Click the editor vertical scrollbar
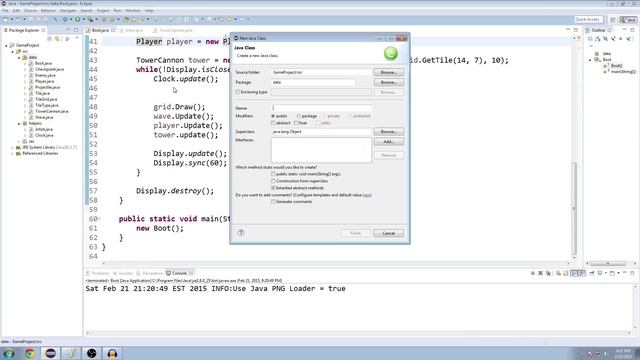Viewport: 640px width, 360px height. (x=574, y=208)
